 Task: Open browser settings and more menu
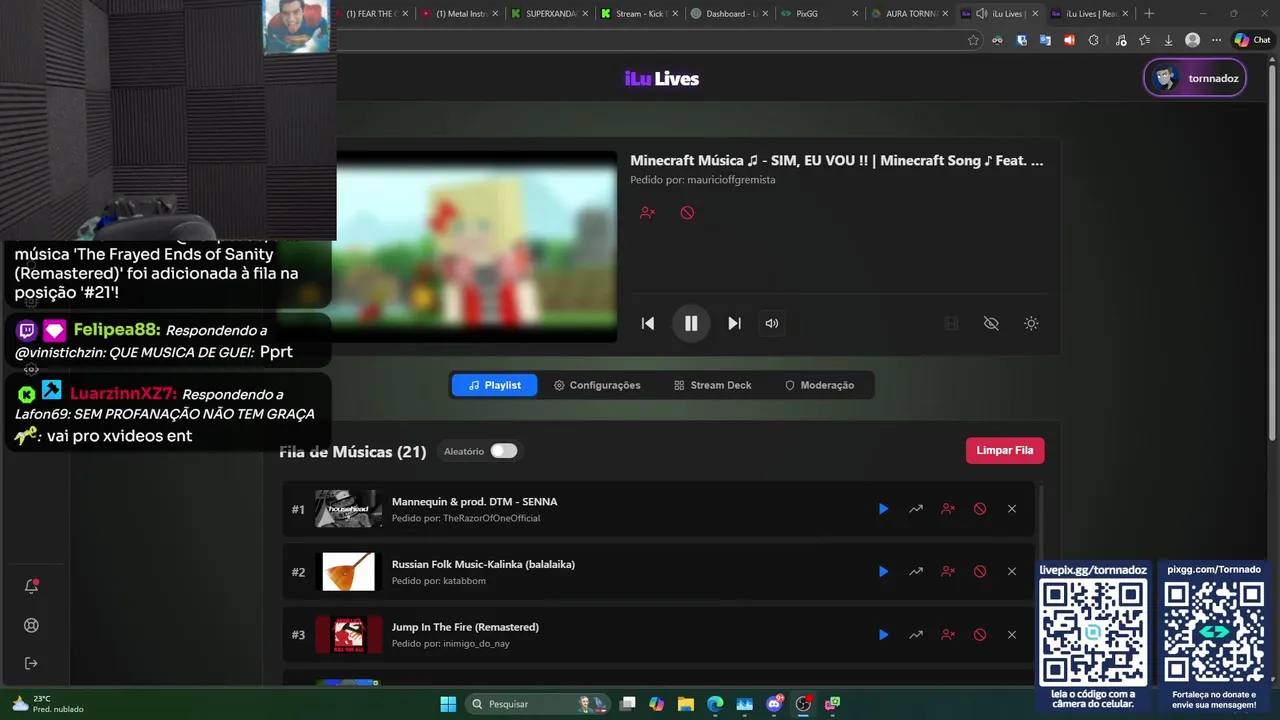click(1216, 40)
